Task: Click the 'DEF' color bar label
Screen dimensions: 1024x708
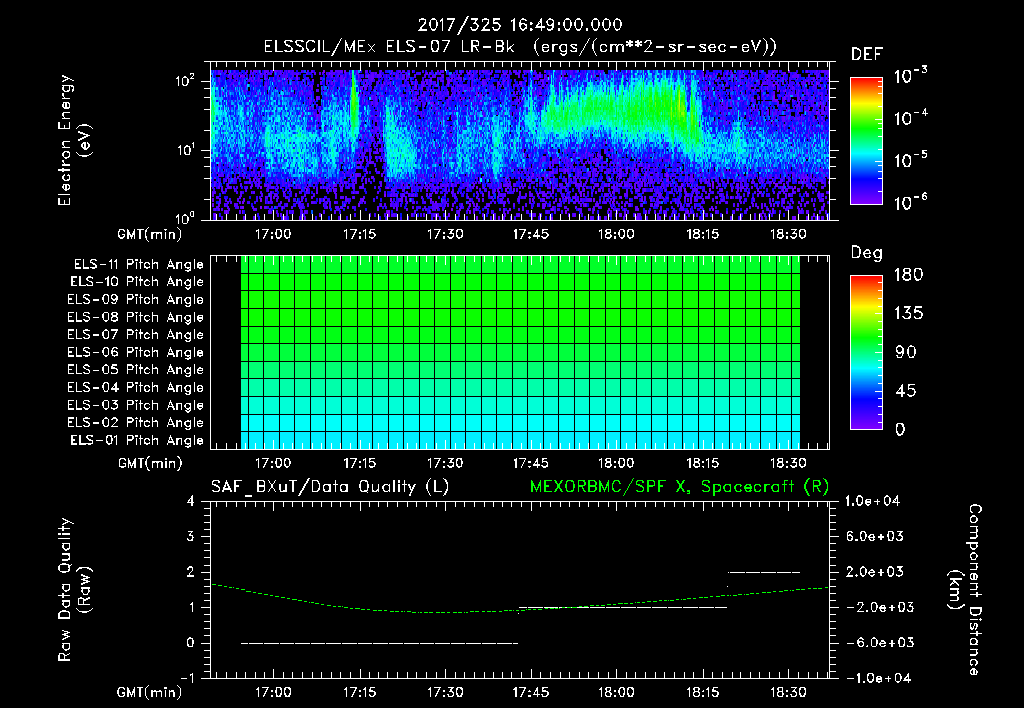Action: click(x=867, y=54)
